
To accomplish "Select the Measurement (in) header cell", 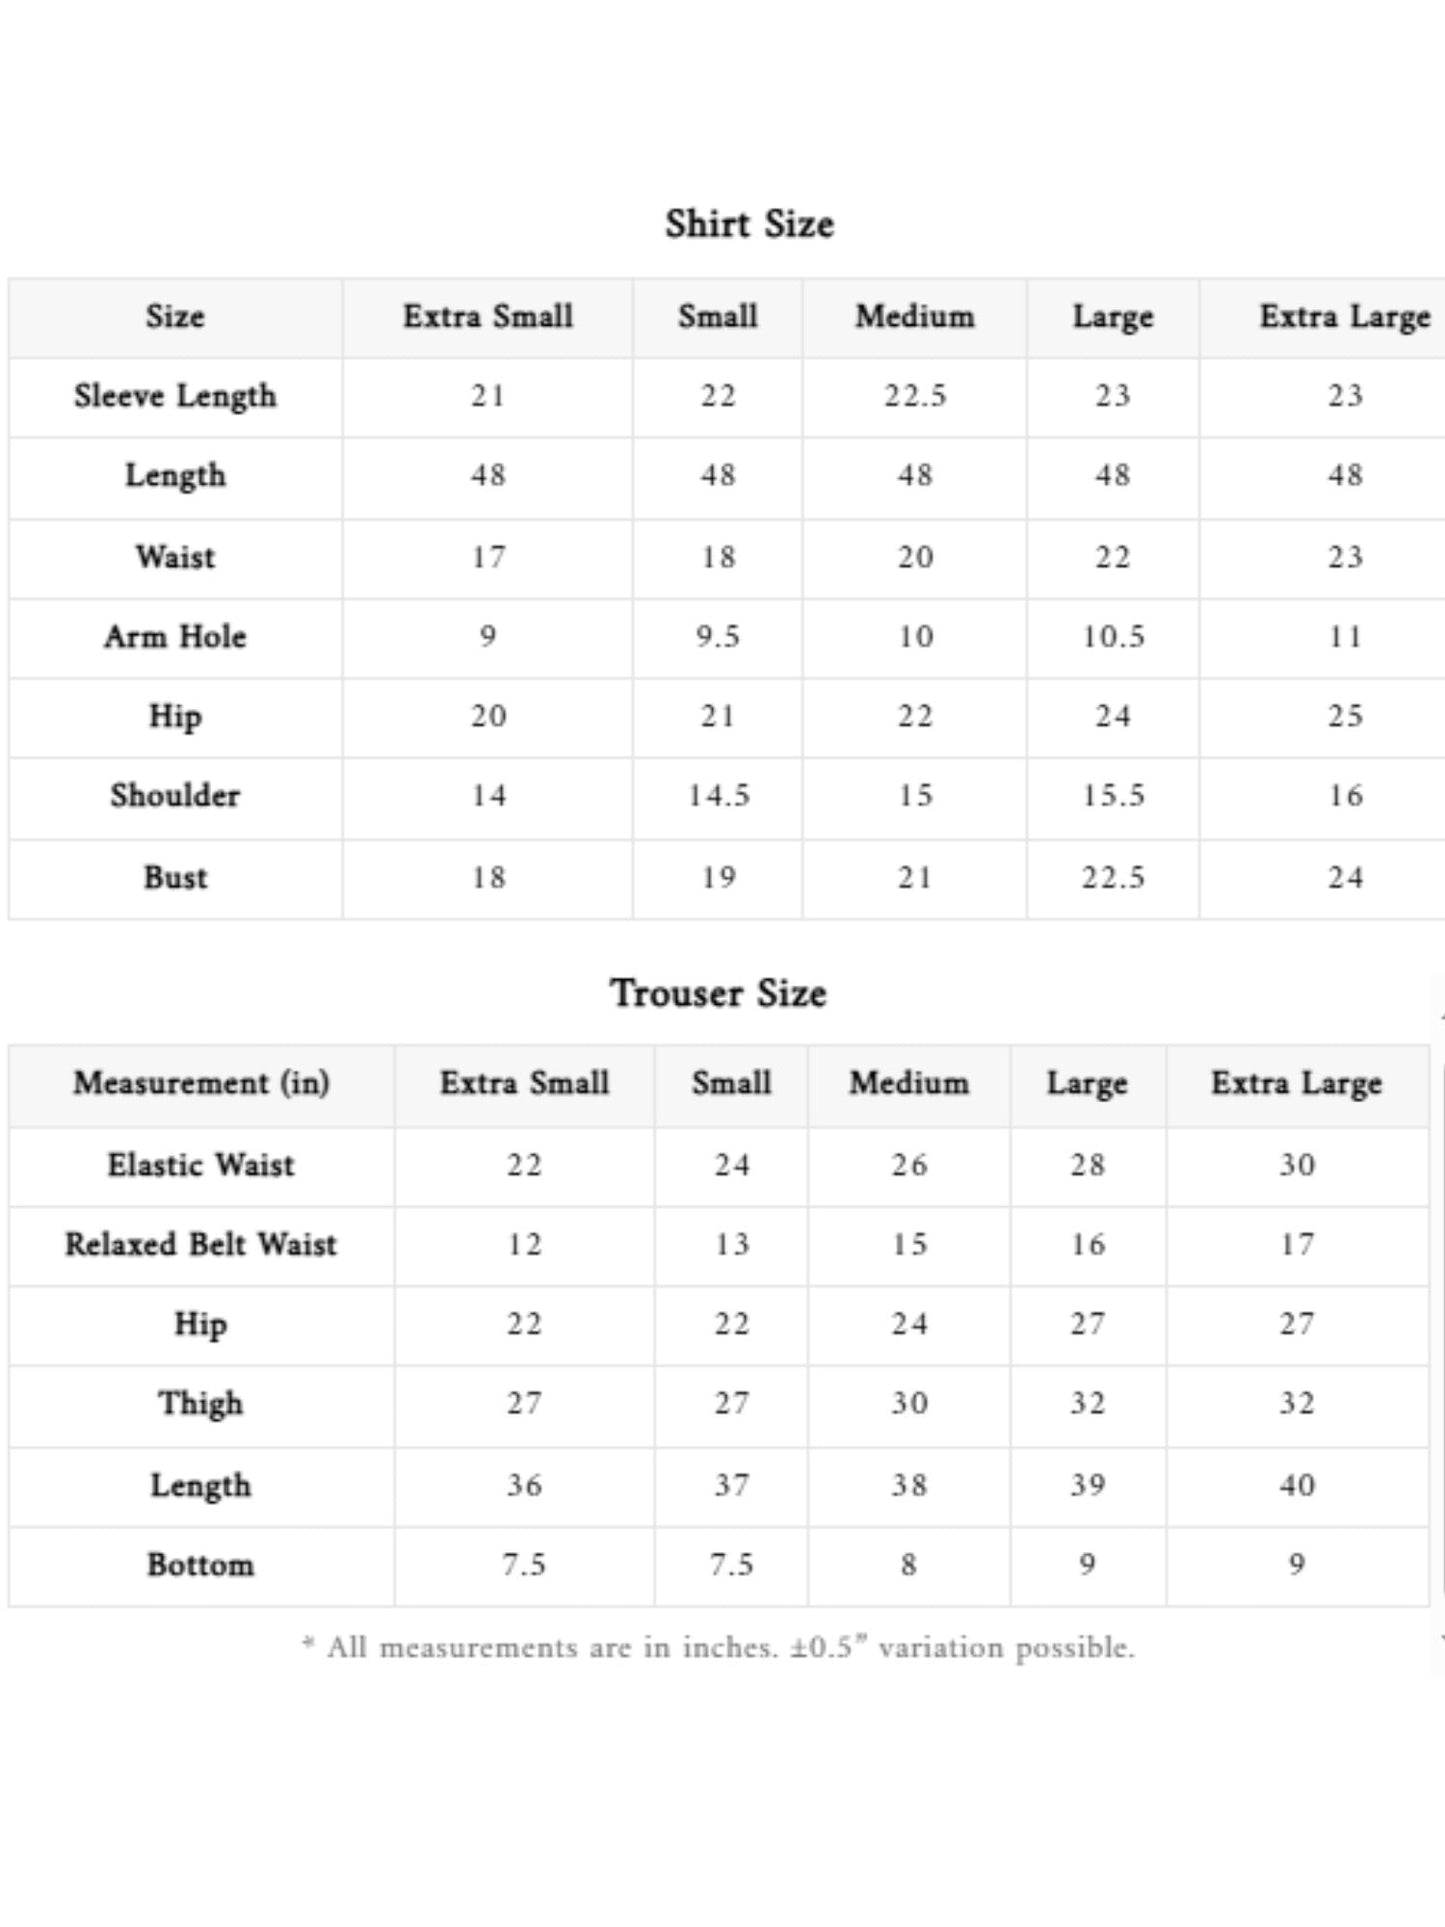I will [x=201, y=1084].
